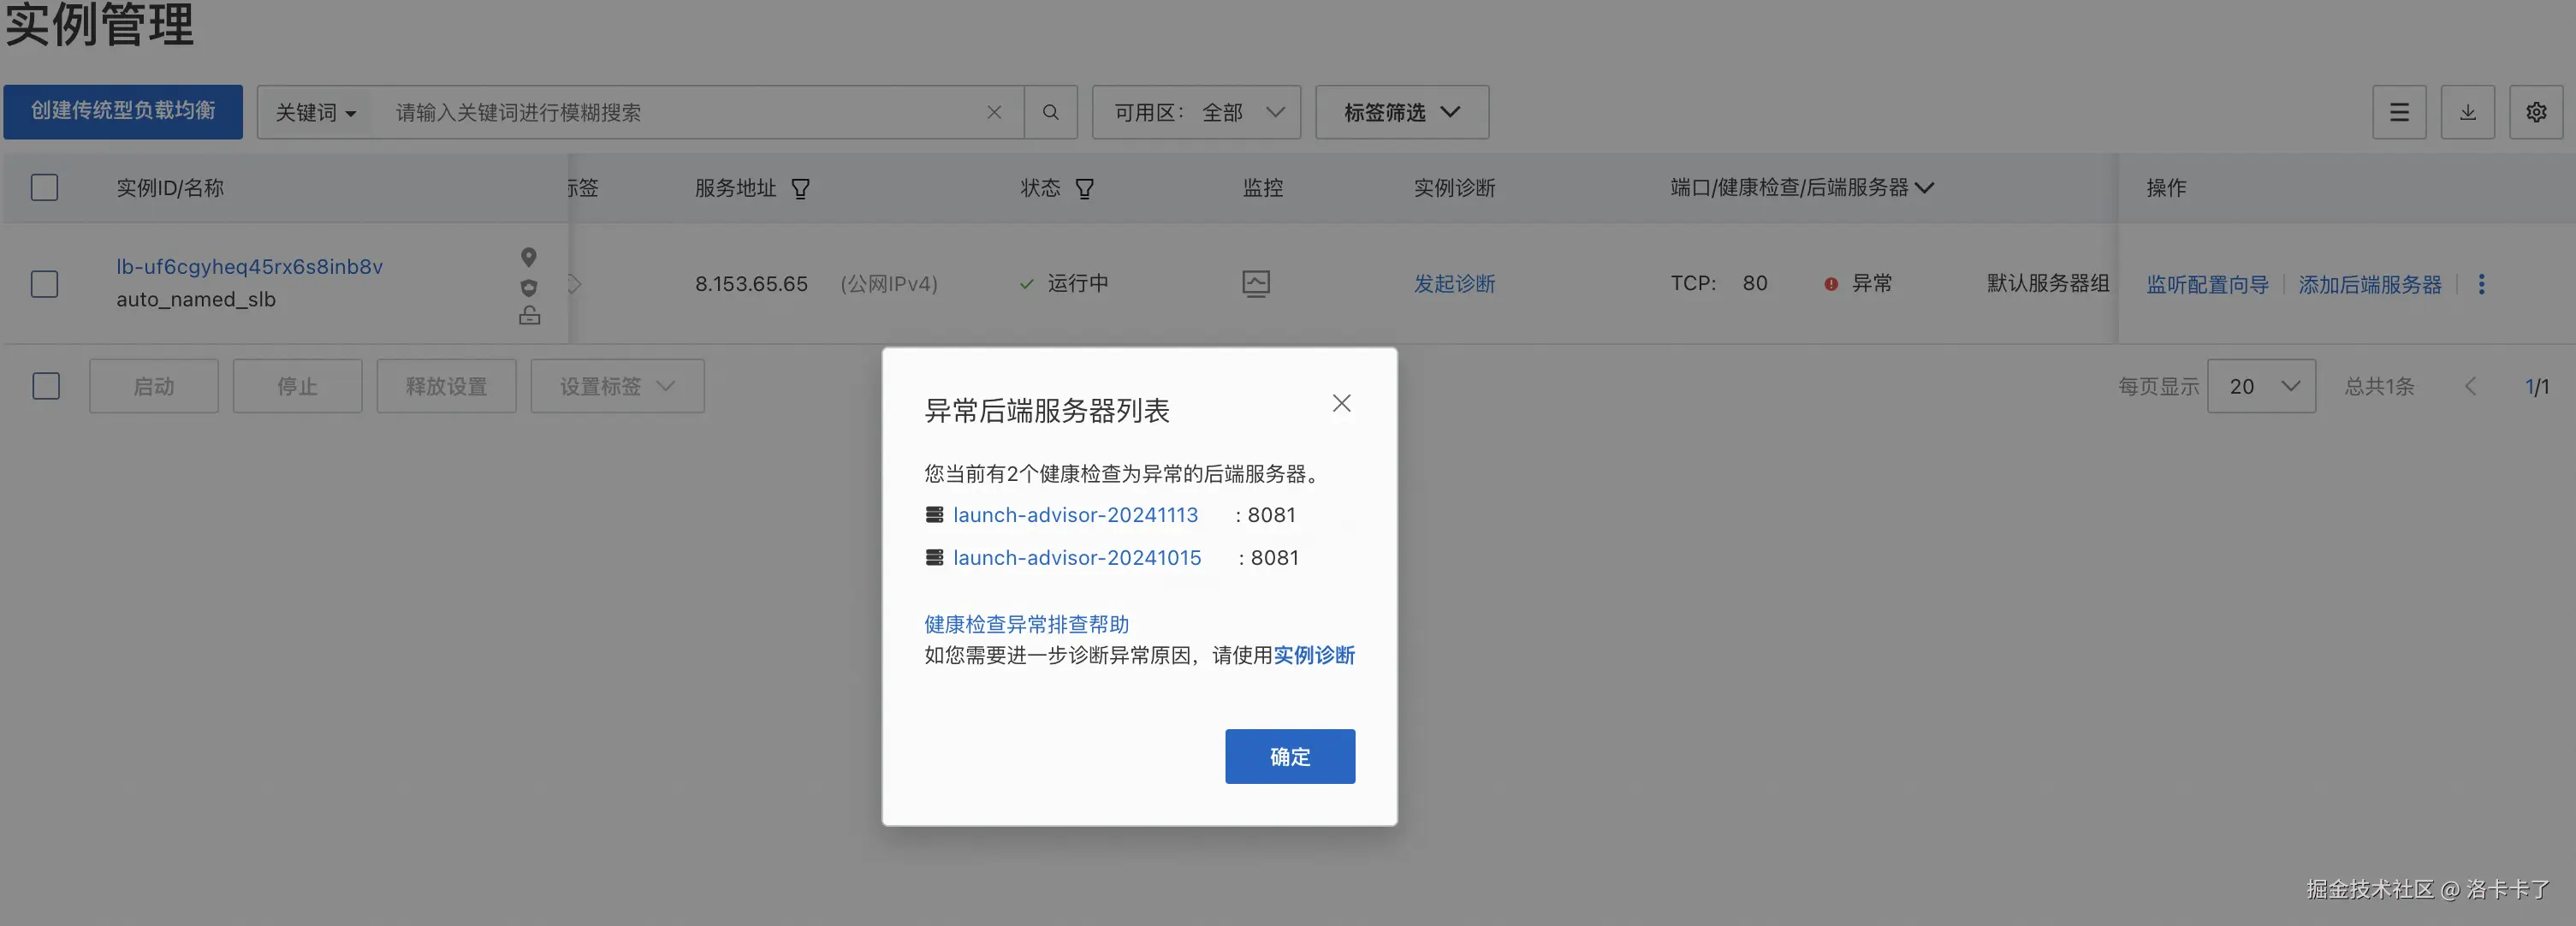Check the lb-uf6cgyheq45rx6s8inb8v row checkbox
Image resolution: width=2576 pixels, height=926 pixels.
[44, 284]
